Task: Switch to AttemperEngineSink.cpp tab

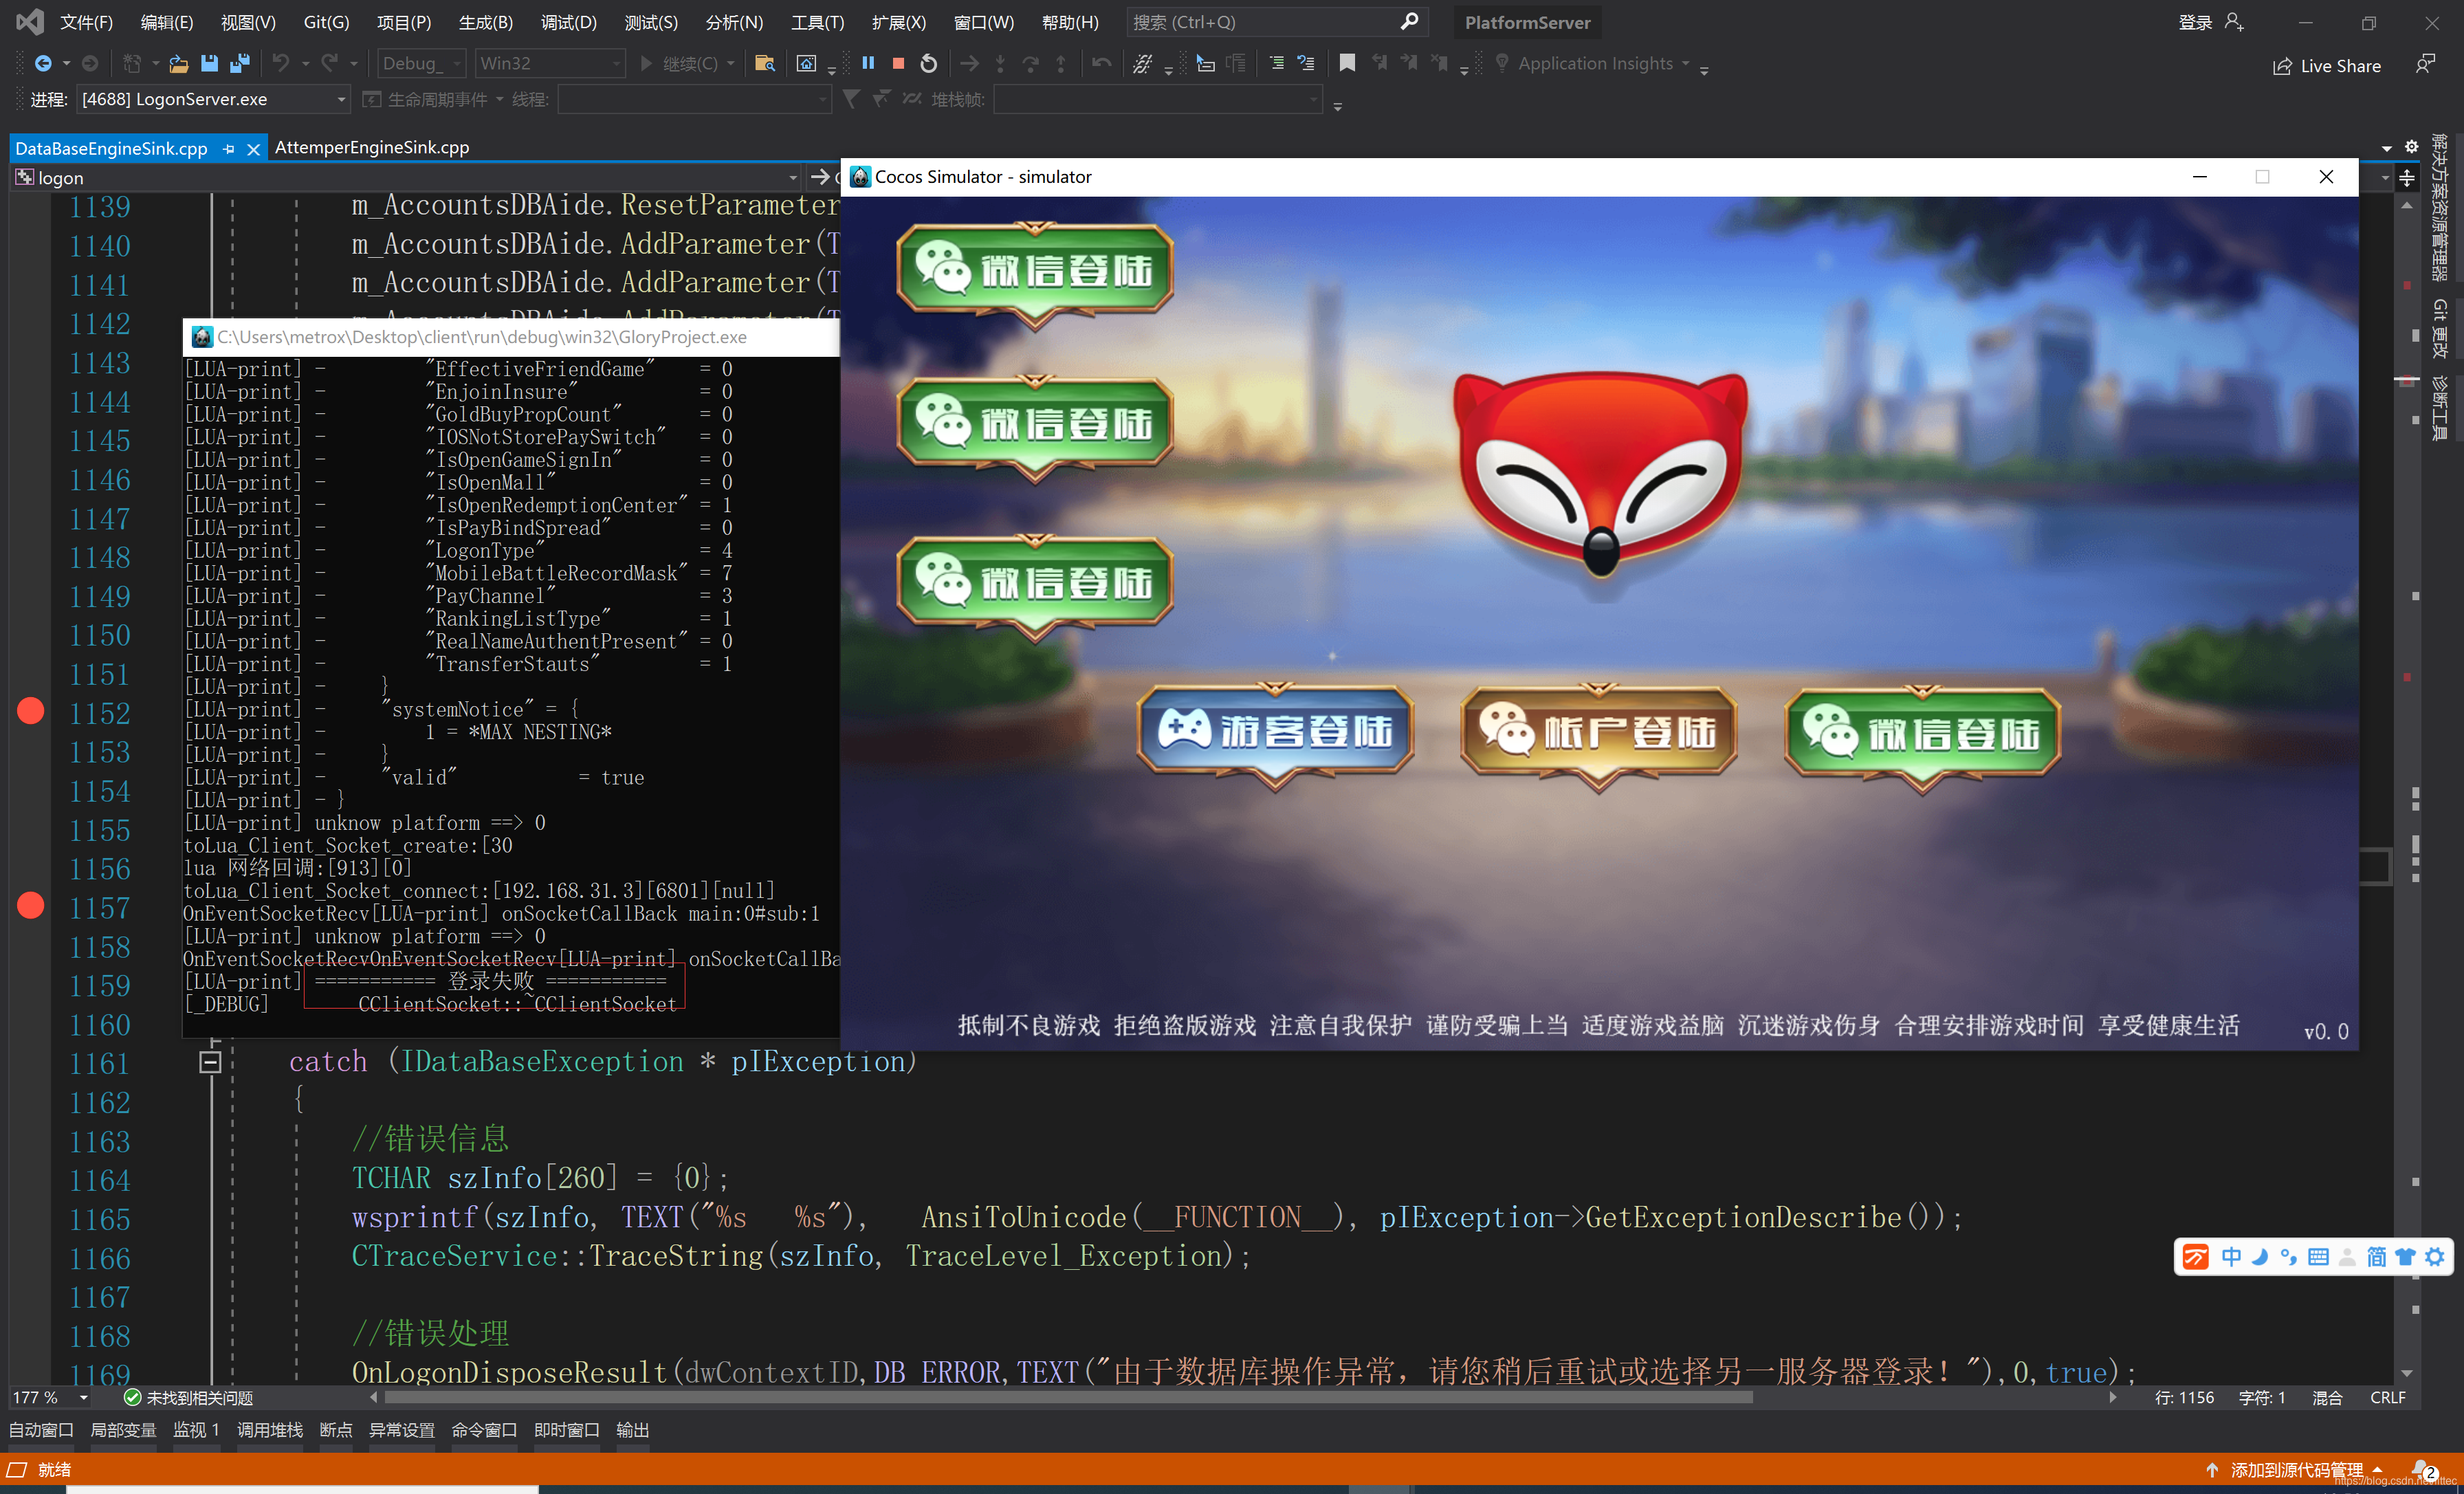Action: pyautogui.click(x=372, y=147)
